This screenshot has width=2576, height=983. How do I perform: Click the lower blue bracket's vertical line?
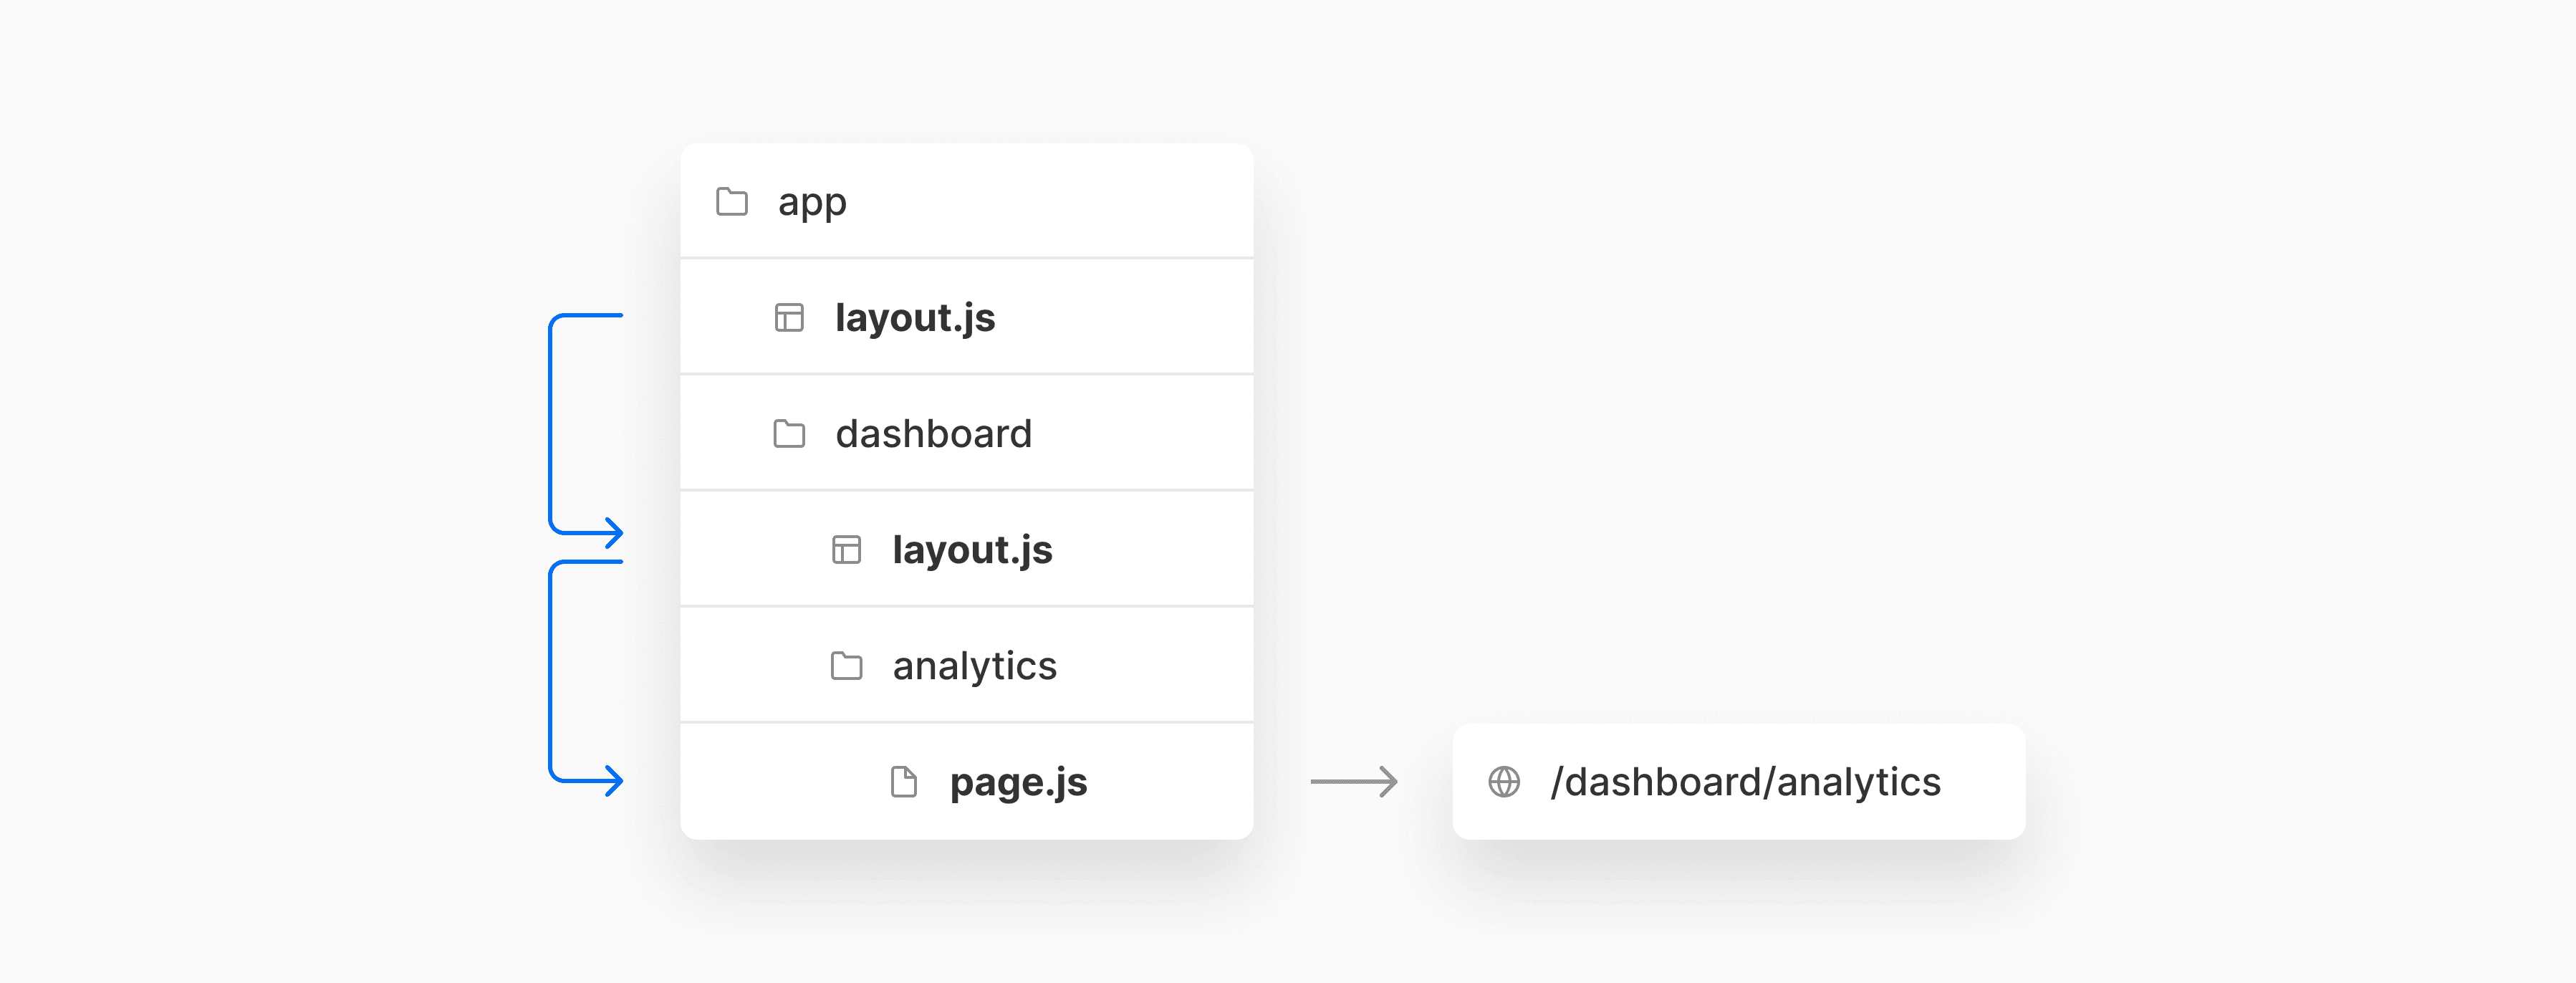pos(550,672)
